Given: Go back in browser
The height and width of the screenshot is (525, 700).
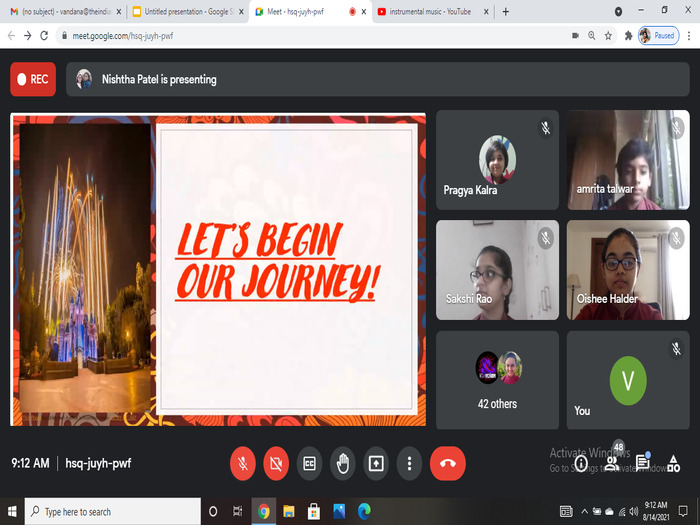Looking at the screenshot, I should click(x=12, y=36).
